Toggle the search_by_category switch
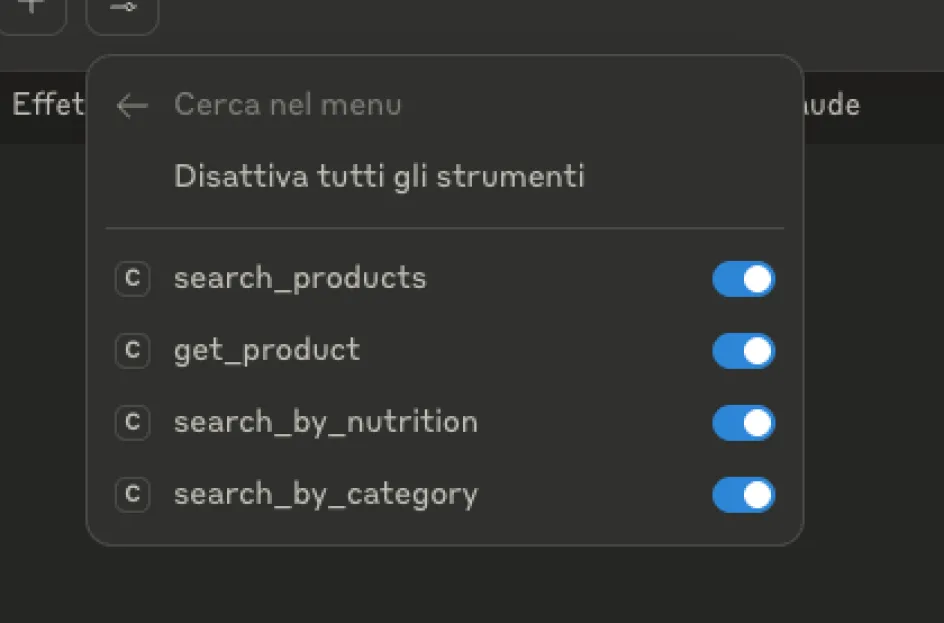The image size is (944, 623). pyautogui.click(x=743, y=495)
